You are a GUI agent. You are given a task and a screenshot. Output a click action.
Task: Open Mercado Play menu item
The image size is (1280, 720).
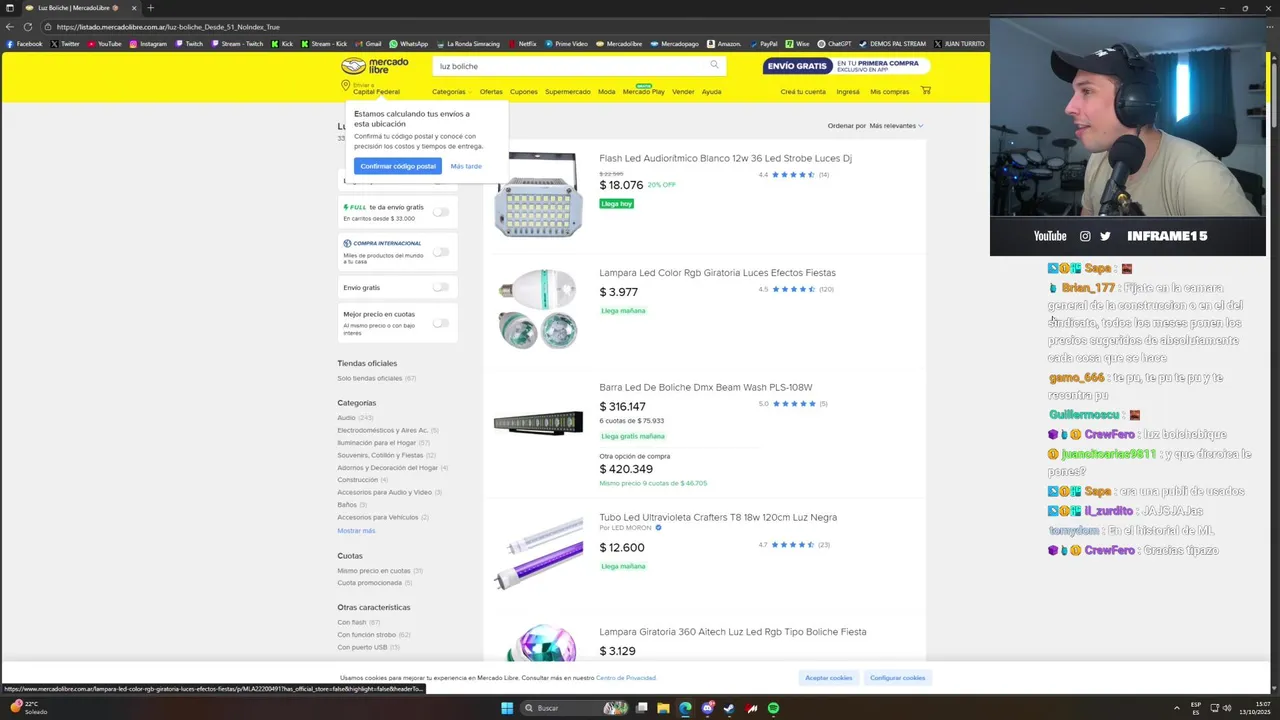pos(643,92)
